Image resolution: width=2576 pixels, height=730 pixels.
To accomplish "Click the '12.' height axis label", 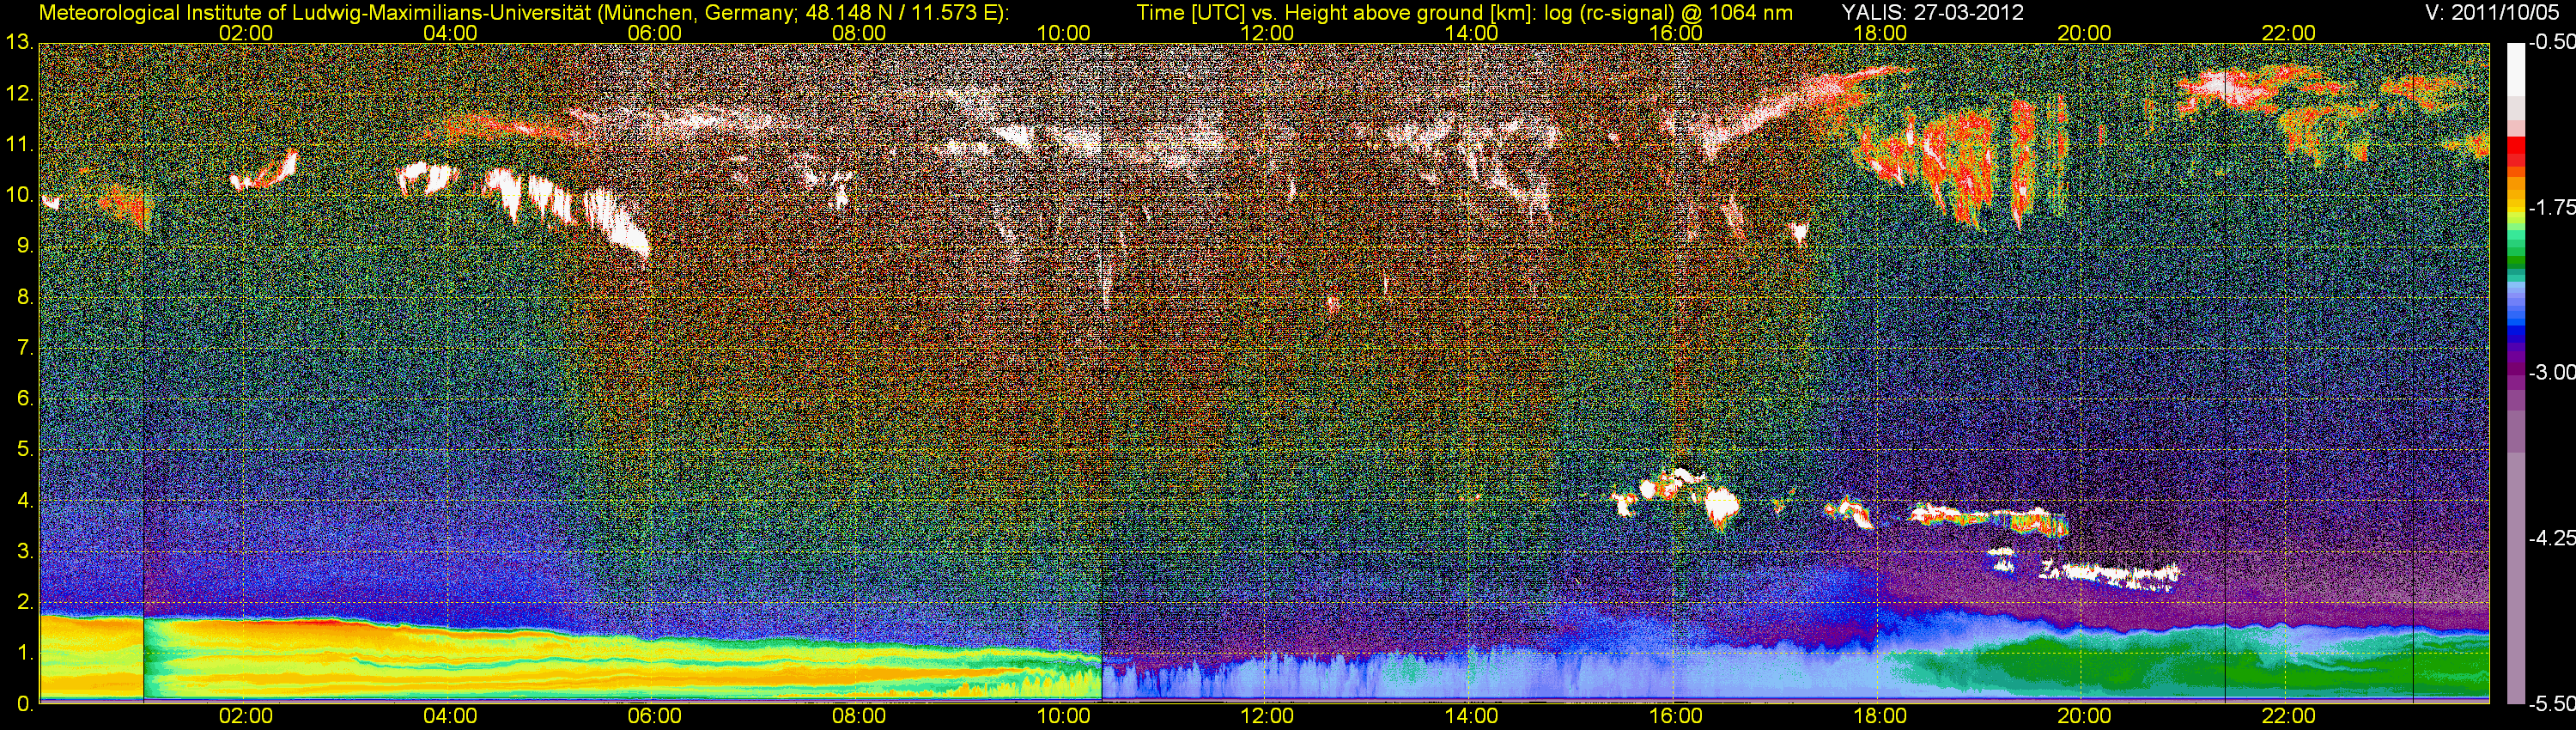I will (x=20, y=94).
